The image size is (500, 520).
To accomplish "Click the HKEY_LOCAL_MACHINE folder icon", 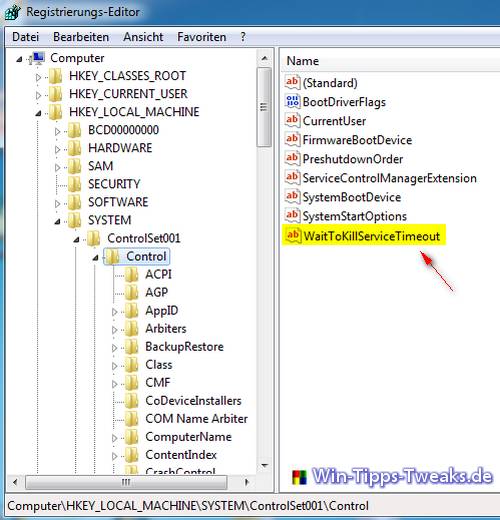I will [x=56, y=112].
